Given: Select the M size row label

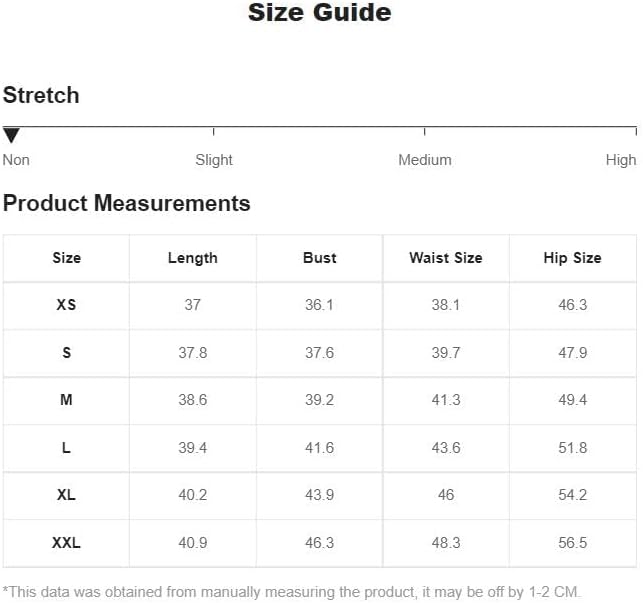Looking at the screenshot, I should tap(66, 400).
